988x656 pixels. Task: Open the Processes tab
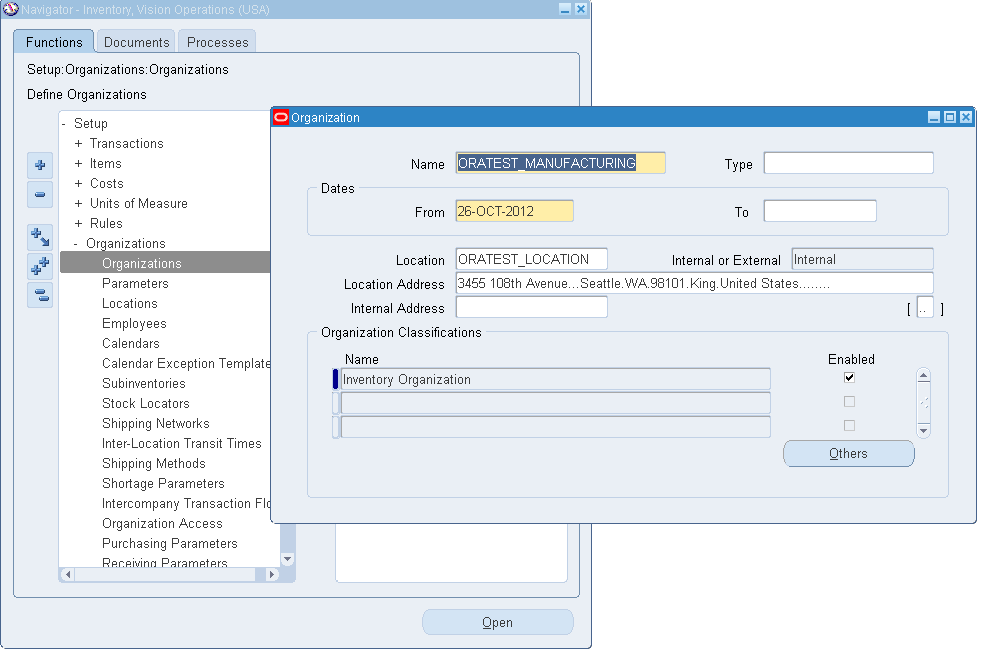coord(216,42)
